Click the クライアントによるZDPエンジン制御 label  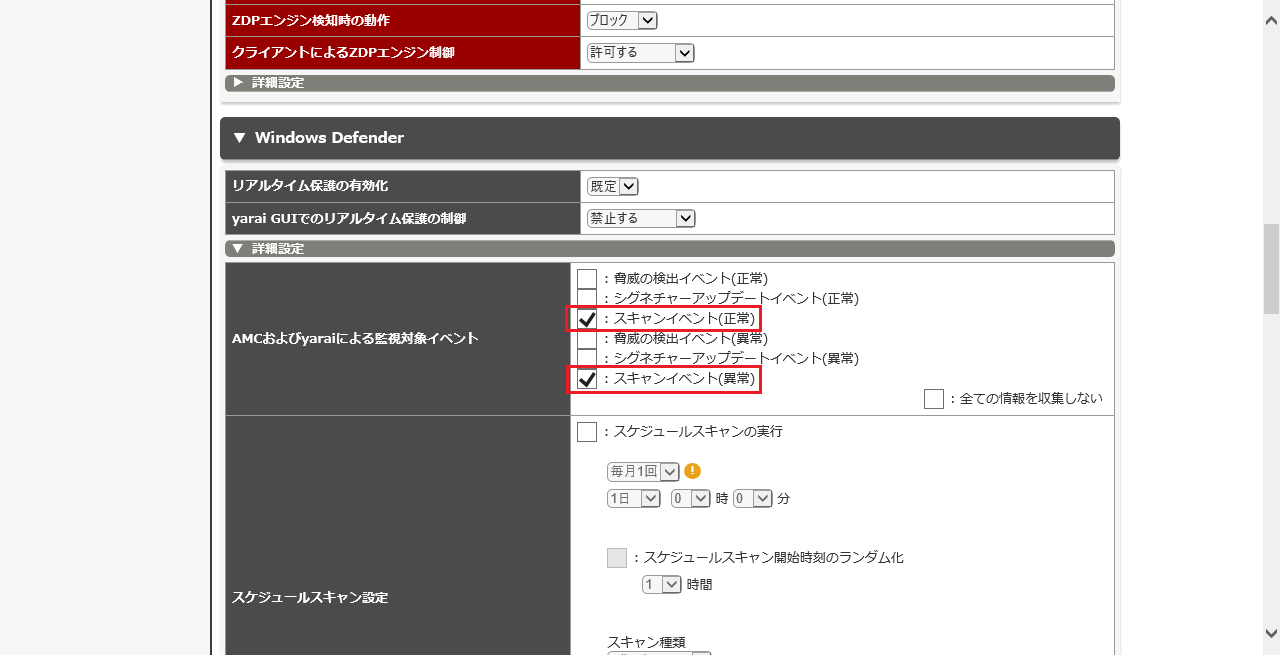tap(343, 53)
